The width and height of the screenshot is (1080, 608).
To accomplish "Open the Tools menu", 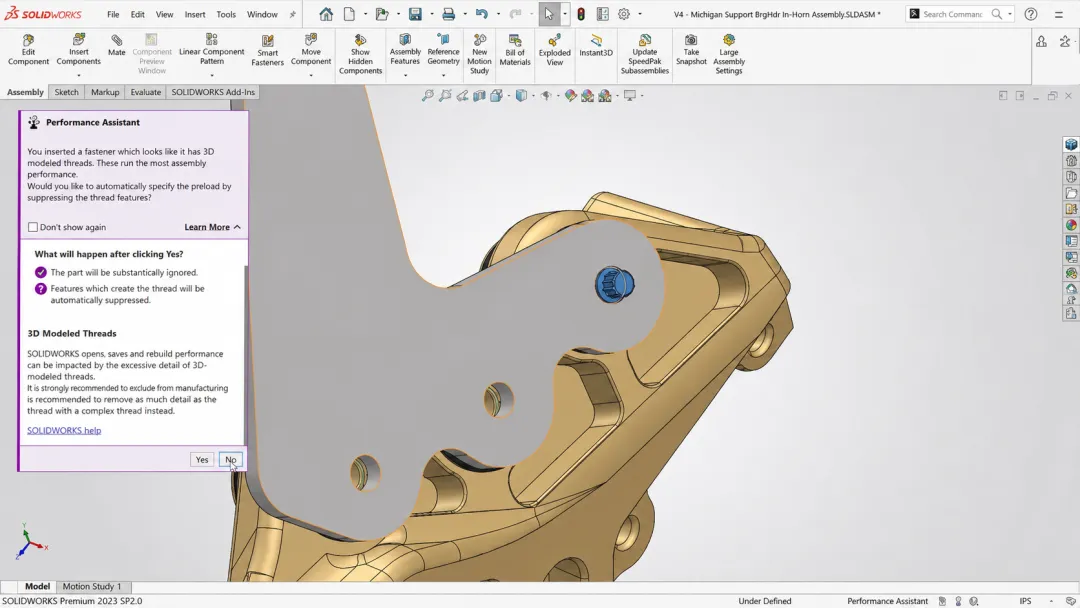I will (x=226, y=14).
